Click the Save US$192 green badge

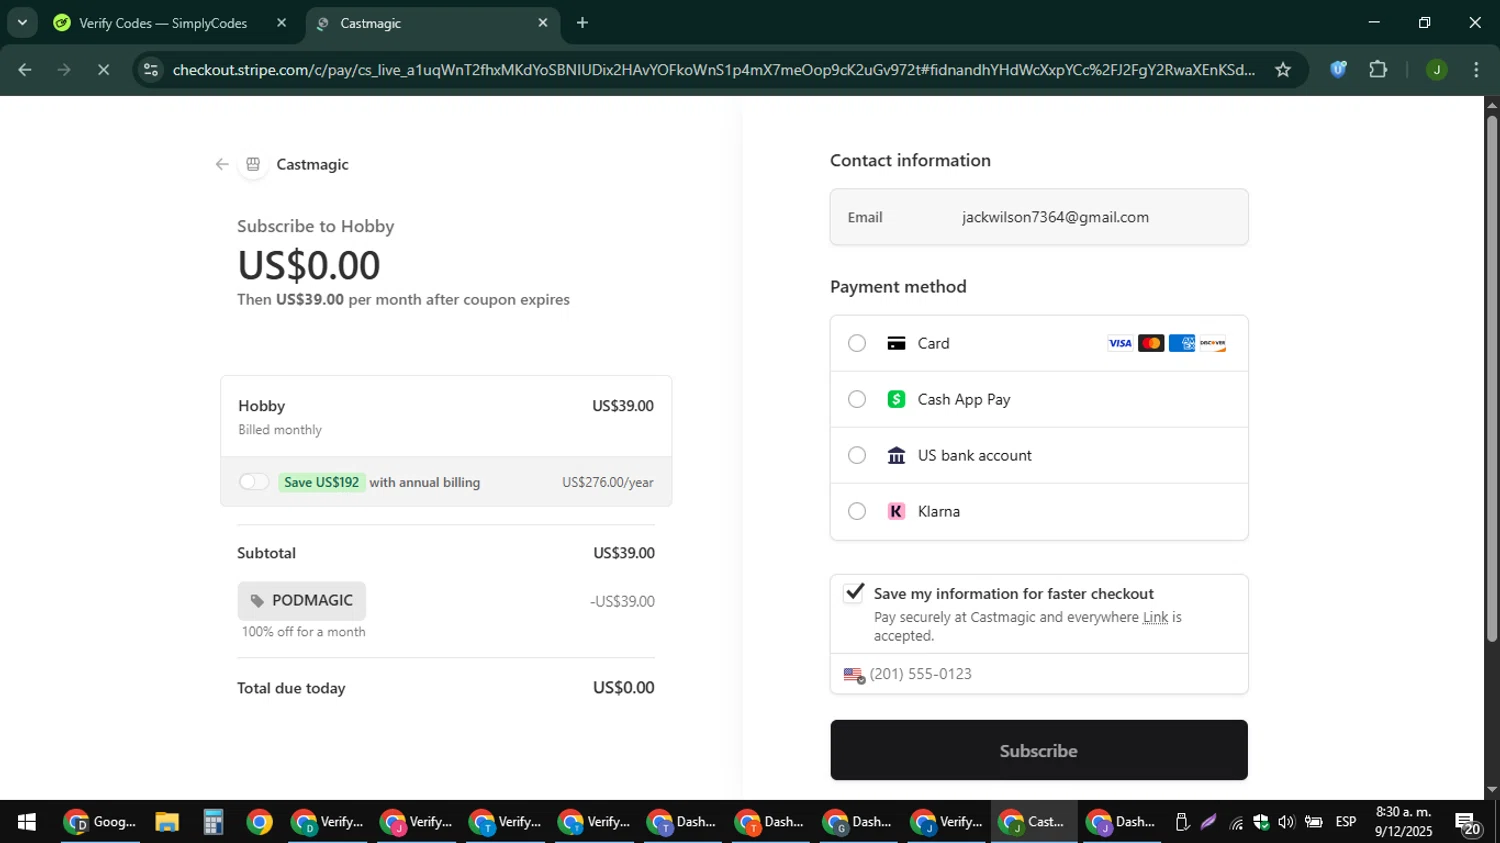[x=321, y=482]
